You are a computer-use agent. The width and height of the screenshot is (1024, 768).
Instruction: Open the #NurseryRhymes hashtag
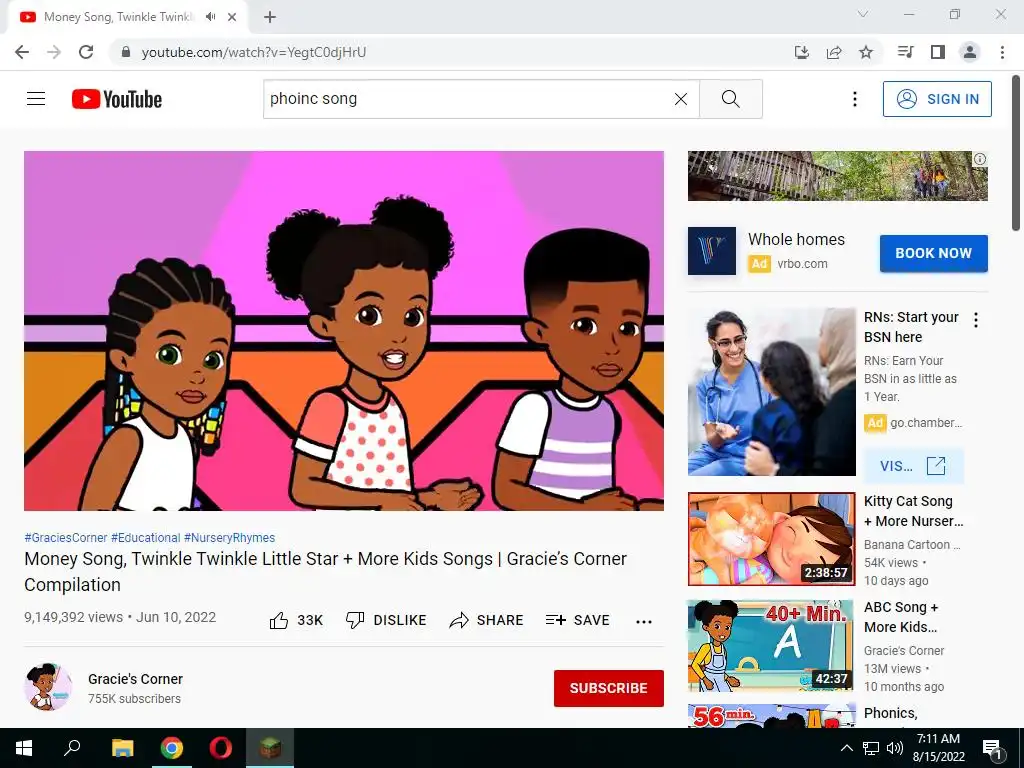click(x=229, y=537)
